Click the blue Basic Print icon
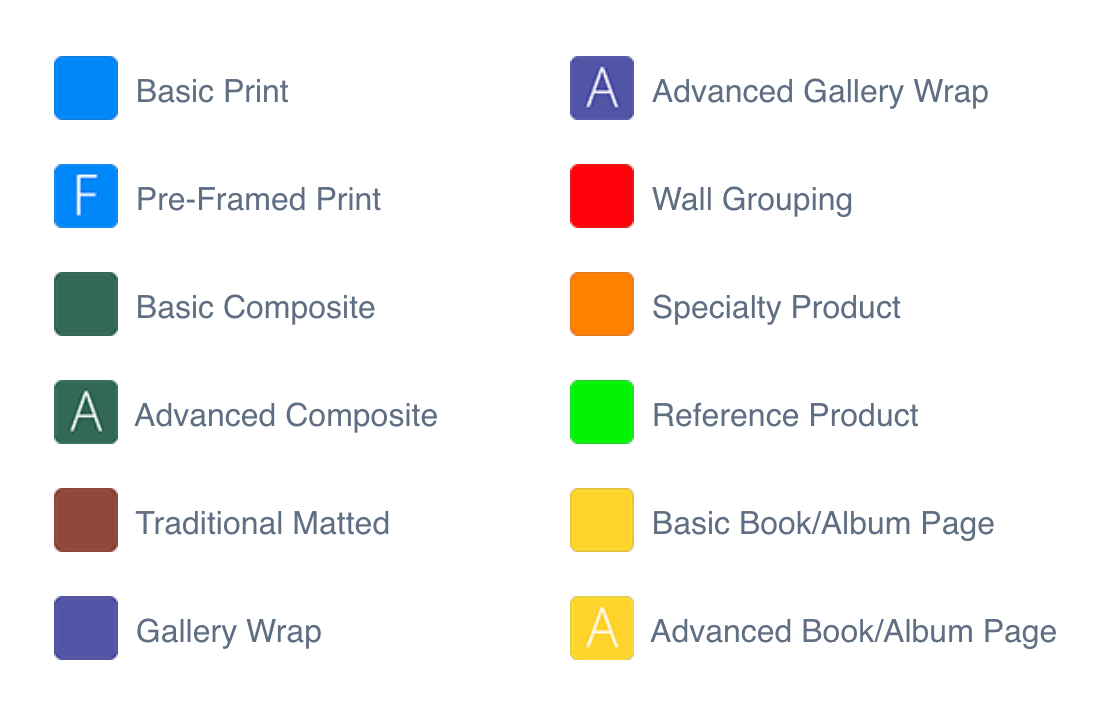 pos(86,88)
